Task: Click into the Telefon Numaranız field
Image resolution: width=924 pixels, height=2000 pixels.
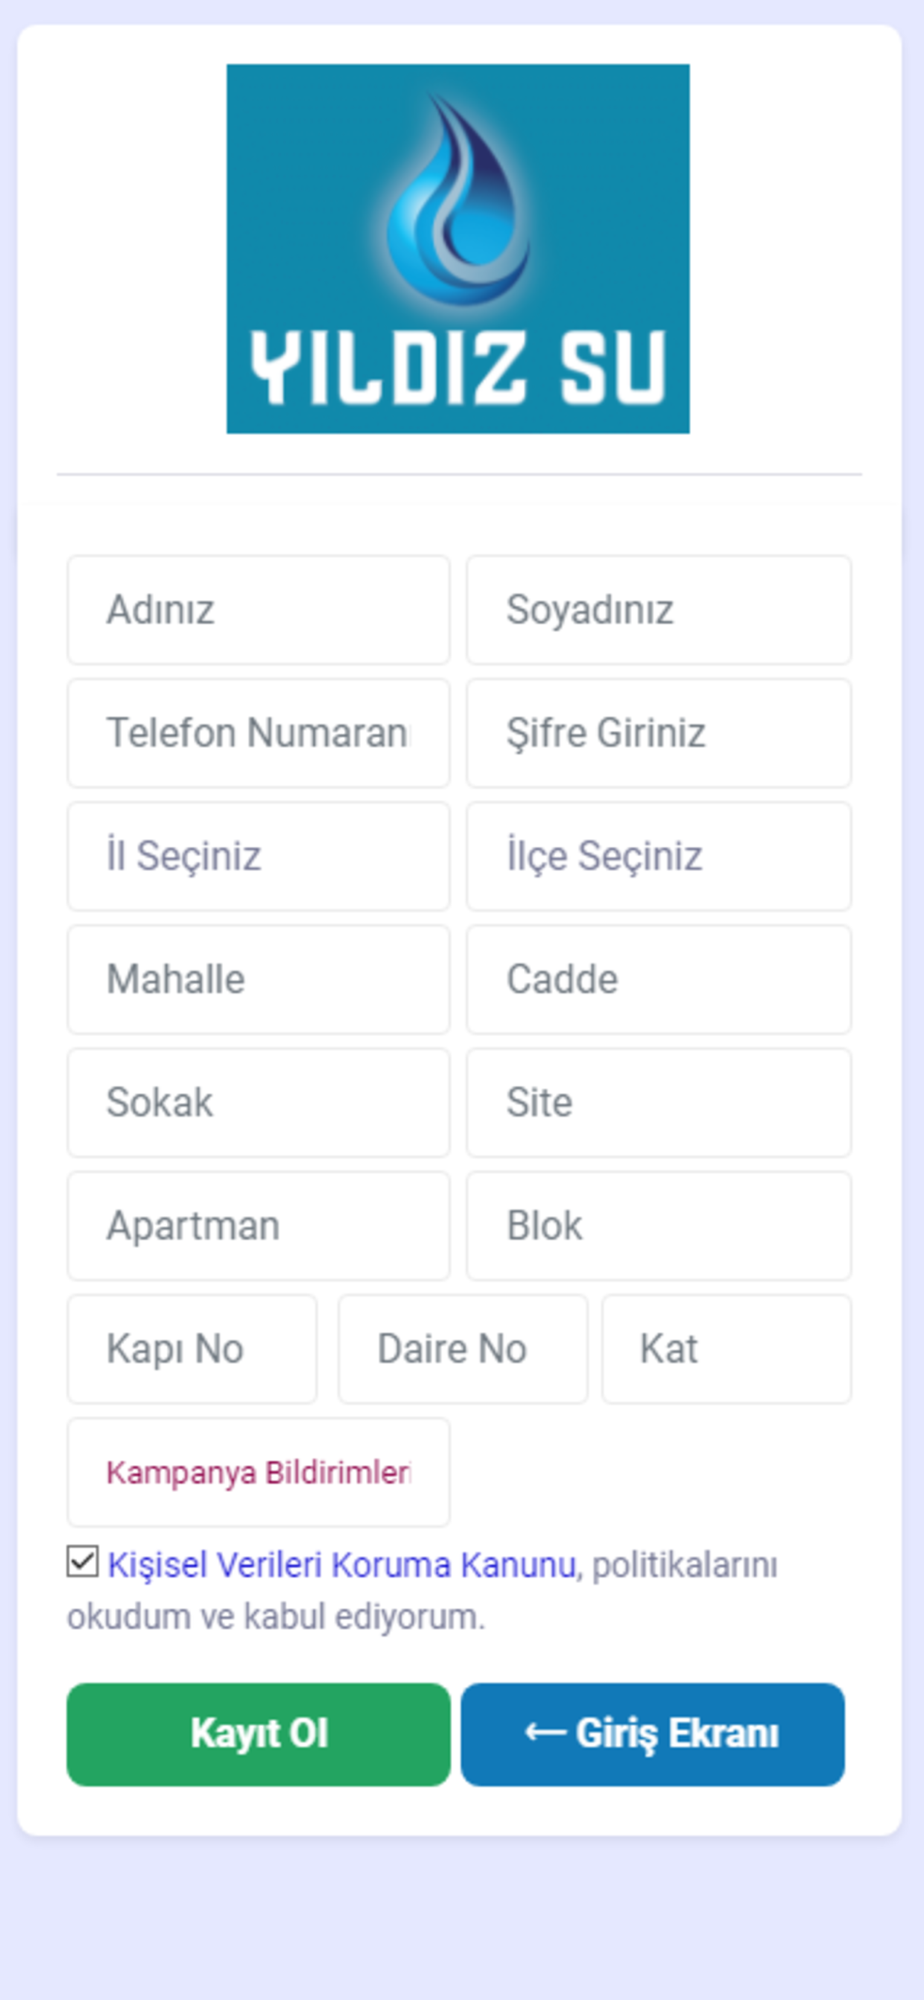Action: pos(258,733)
